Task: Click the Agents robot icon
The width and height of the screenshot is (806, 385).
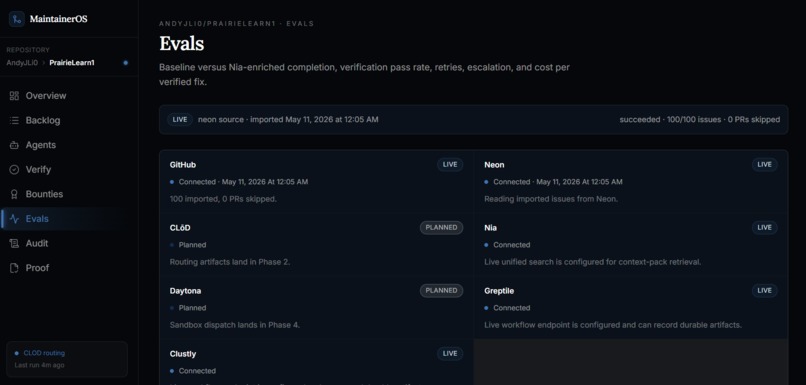Action: (x=14, y=145)
